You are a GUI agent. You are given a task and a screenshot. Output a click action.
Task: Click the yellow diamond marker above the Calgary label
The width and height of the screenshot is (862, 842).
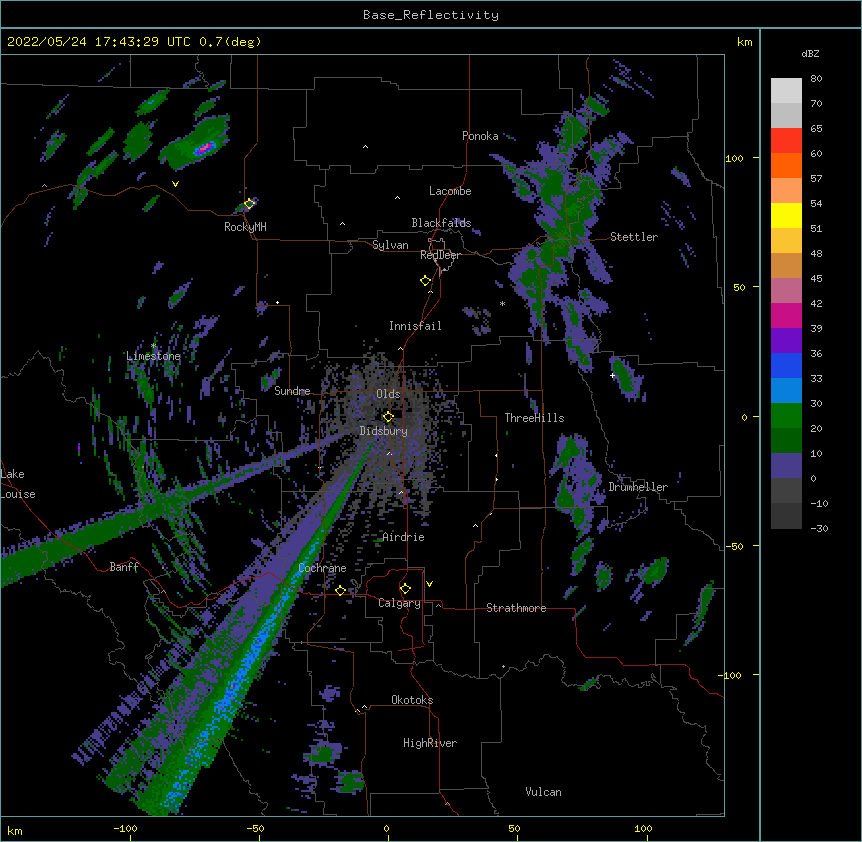point(405,589)
